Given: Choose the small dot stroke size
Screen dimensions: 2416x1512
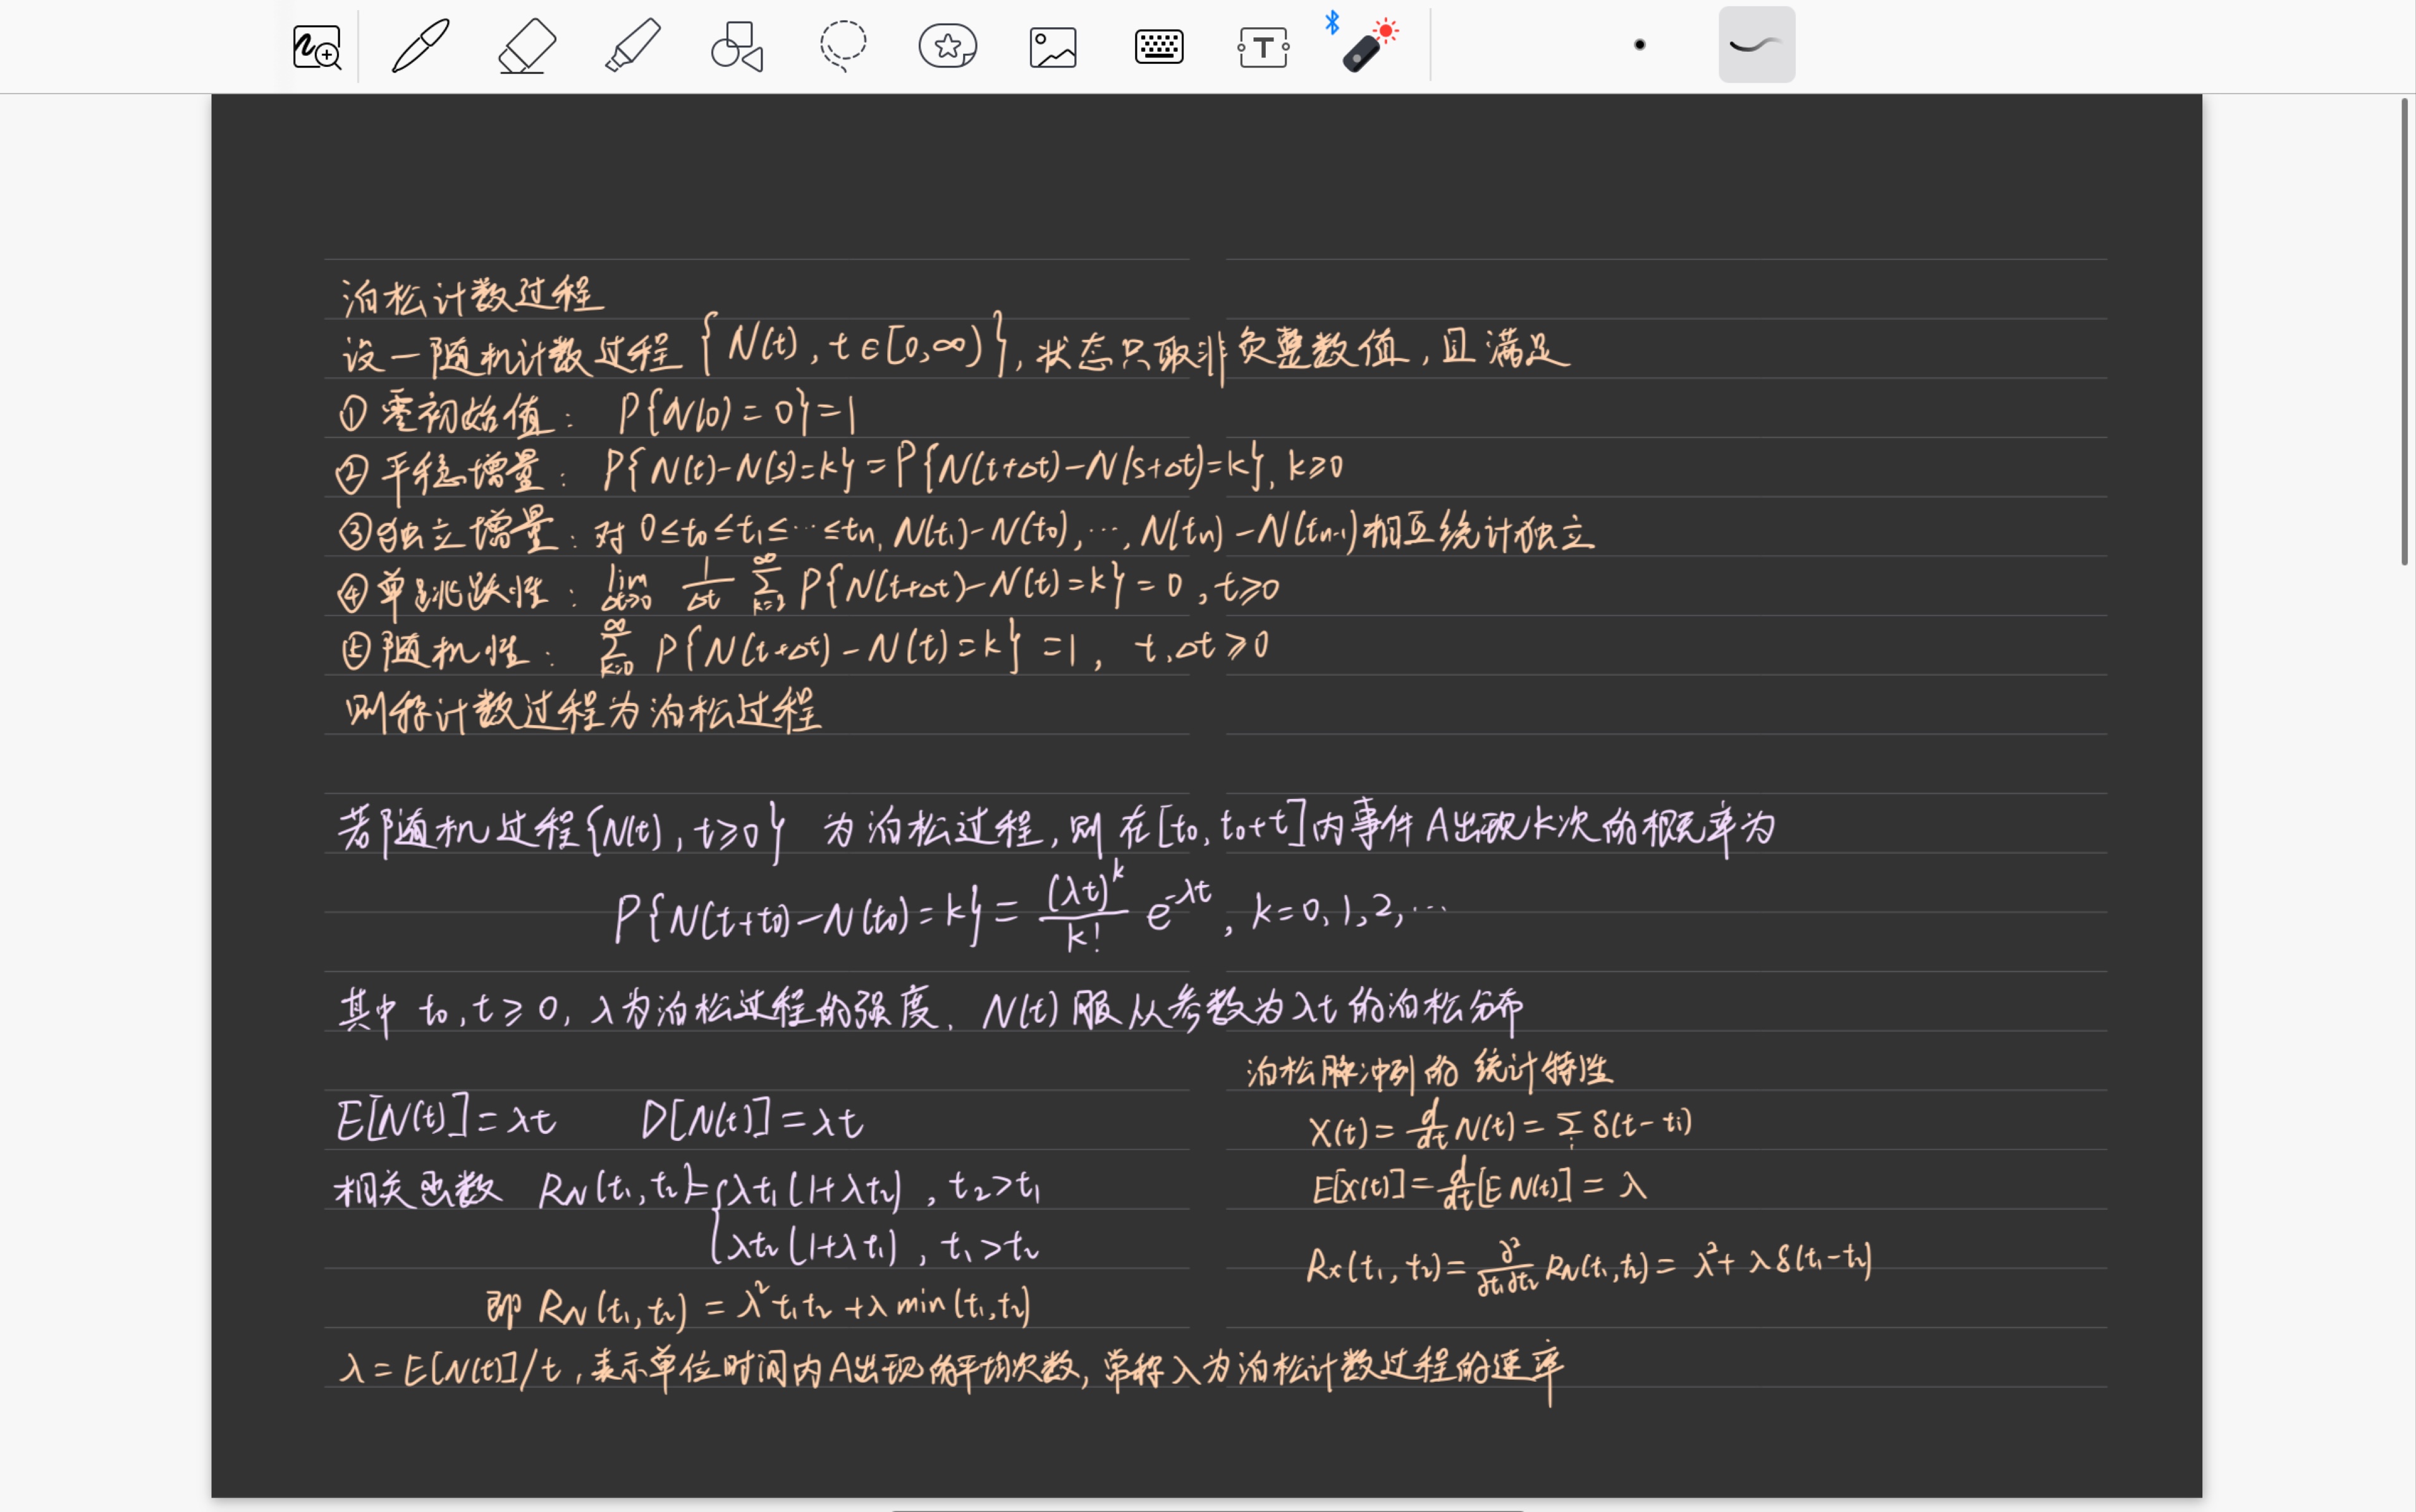Looking at the screenshot, I should (1640, 45).
